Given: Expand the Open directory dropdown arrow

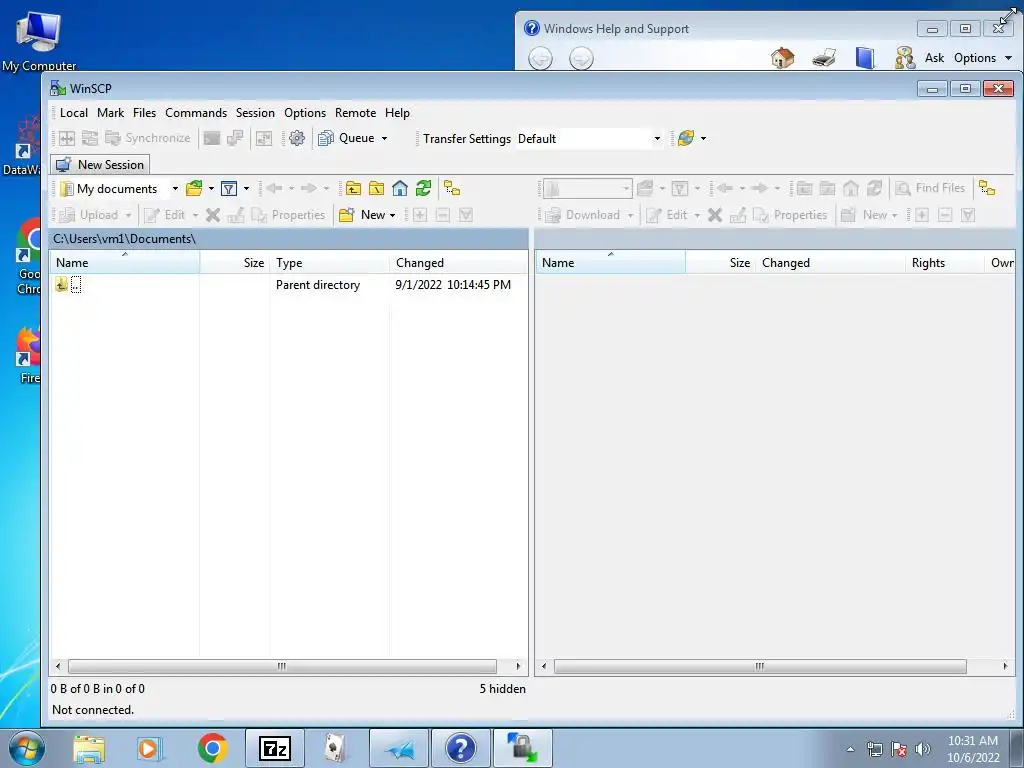Looking at the screenshot, I should pos(211,189).
